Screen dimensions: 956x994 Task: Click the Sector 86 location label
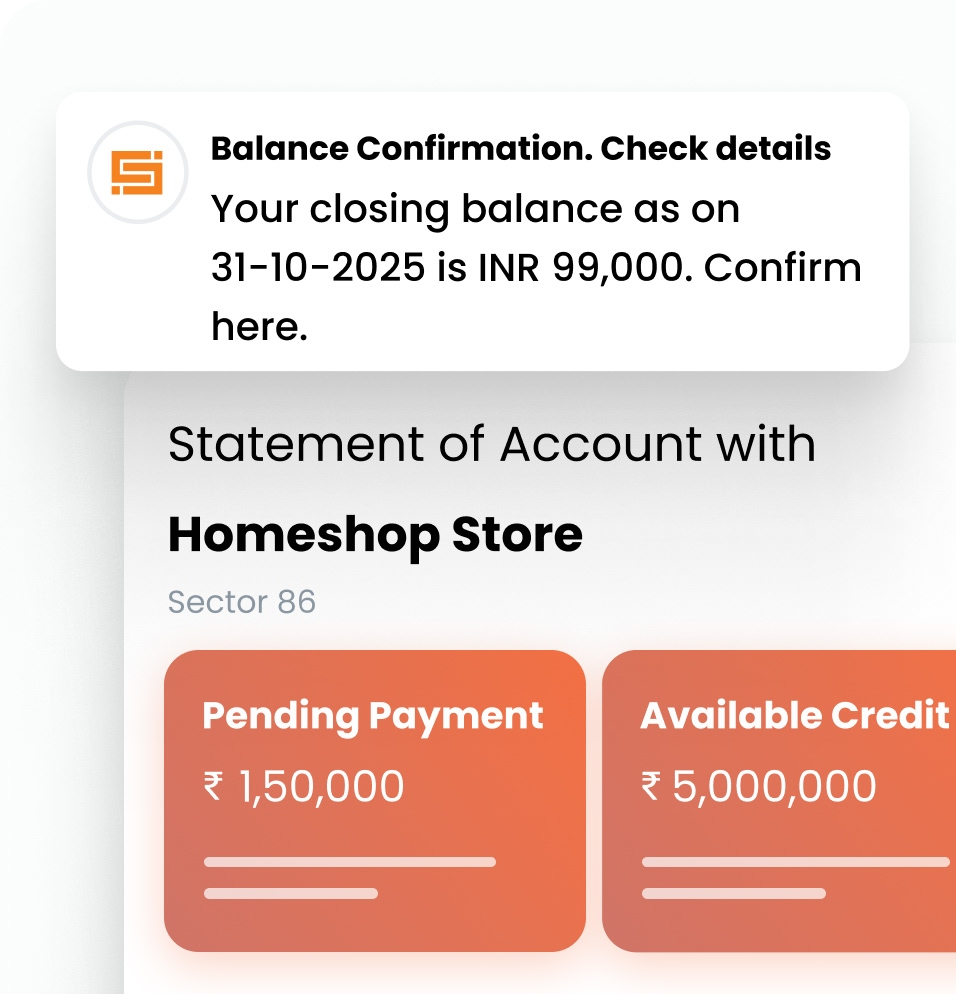[x=242, y=602]
